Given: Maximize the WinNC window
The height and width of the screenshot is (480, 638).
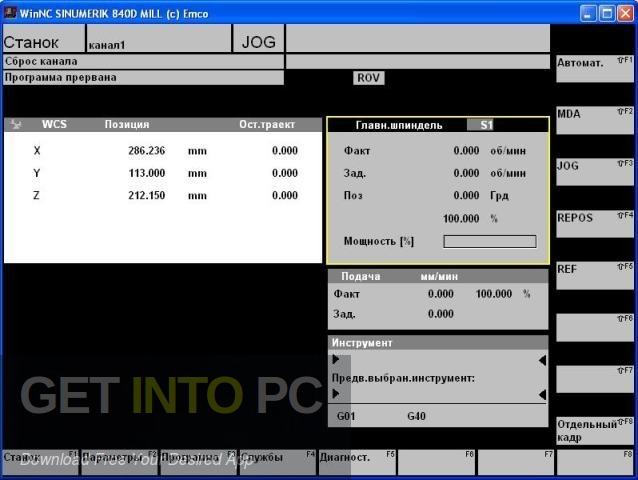Looking at the screenshot, I should (607, 13).
